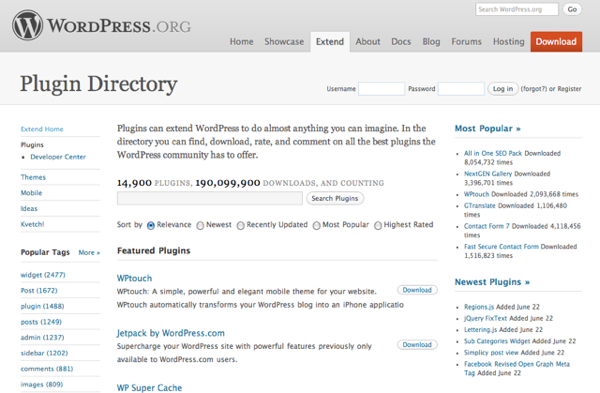Viewport: 600px width, 393px height.
Task: Select the Relevance sort option
Action: pyautogui.click(x=151, y=225)
